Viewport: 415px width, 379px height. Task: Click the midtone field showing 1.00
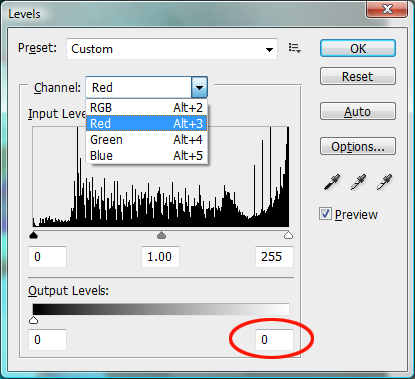tap(160, 257)
